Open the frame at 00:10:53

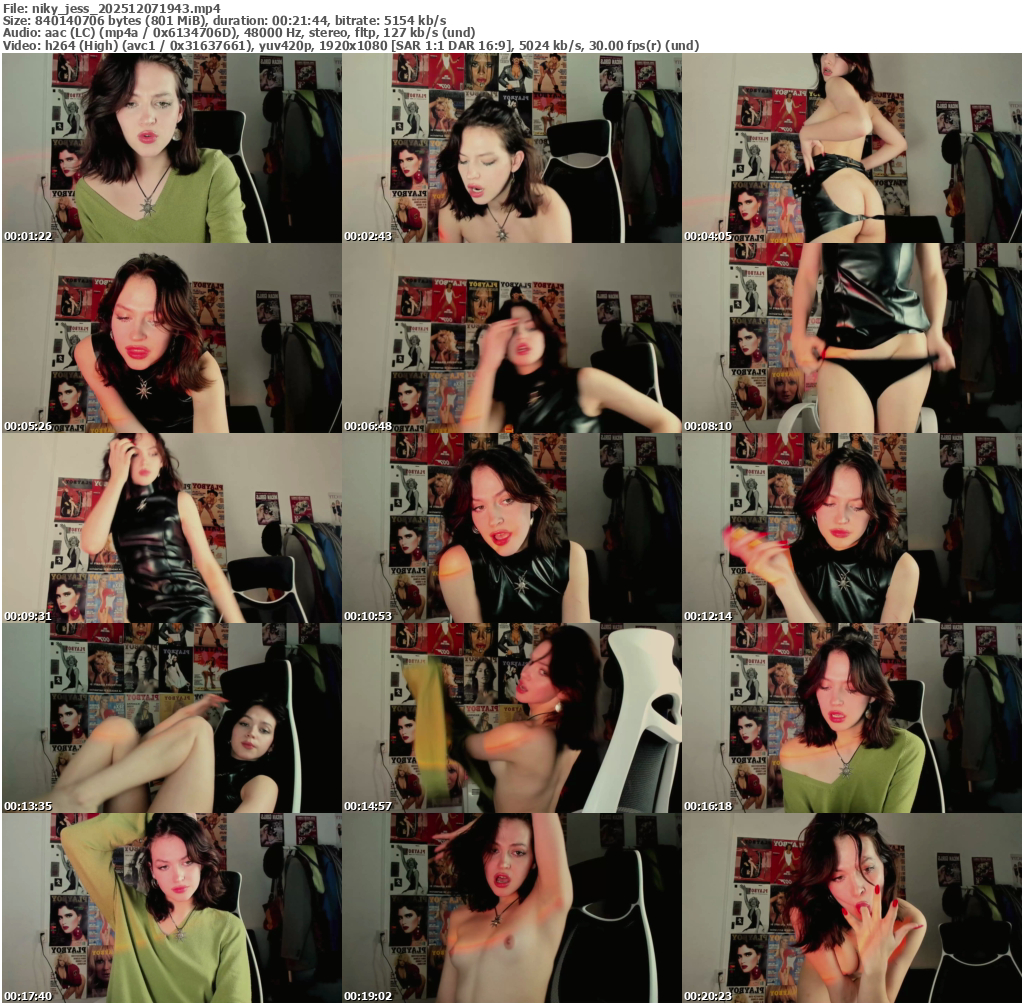[511, 528]
